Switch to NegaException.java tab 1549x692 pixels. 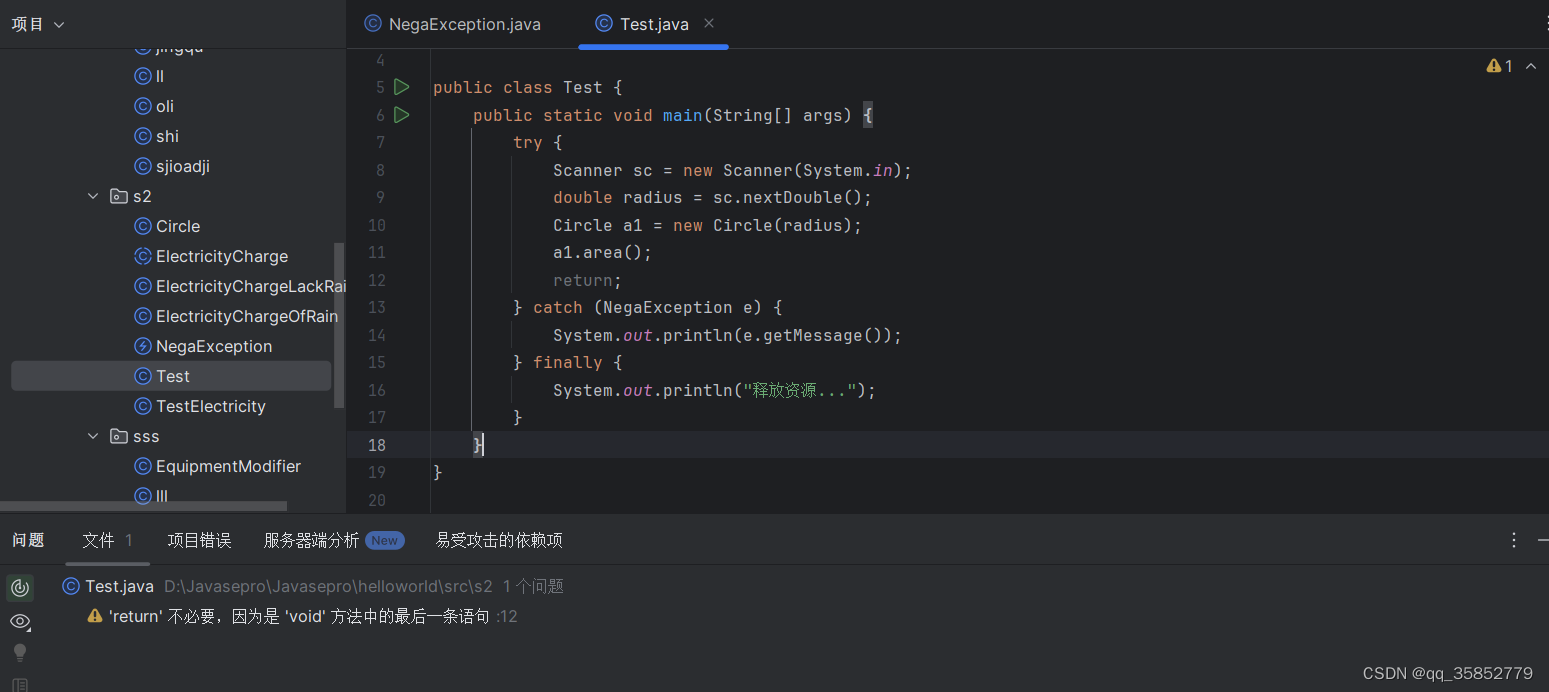coord(453,24)
